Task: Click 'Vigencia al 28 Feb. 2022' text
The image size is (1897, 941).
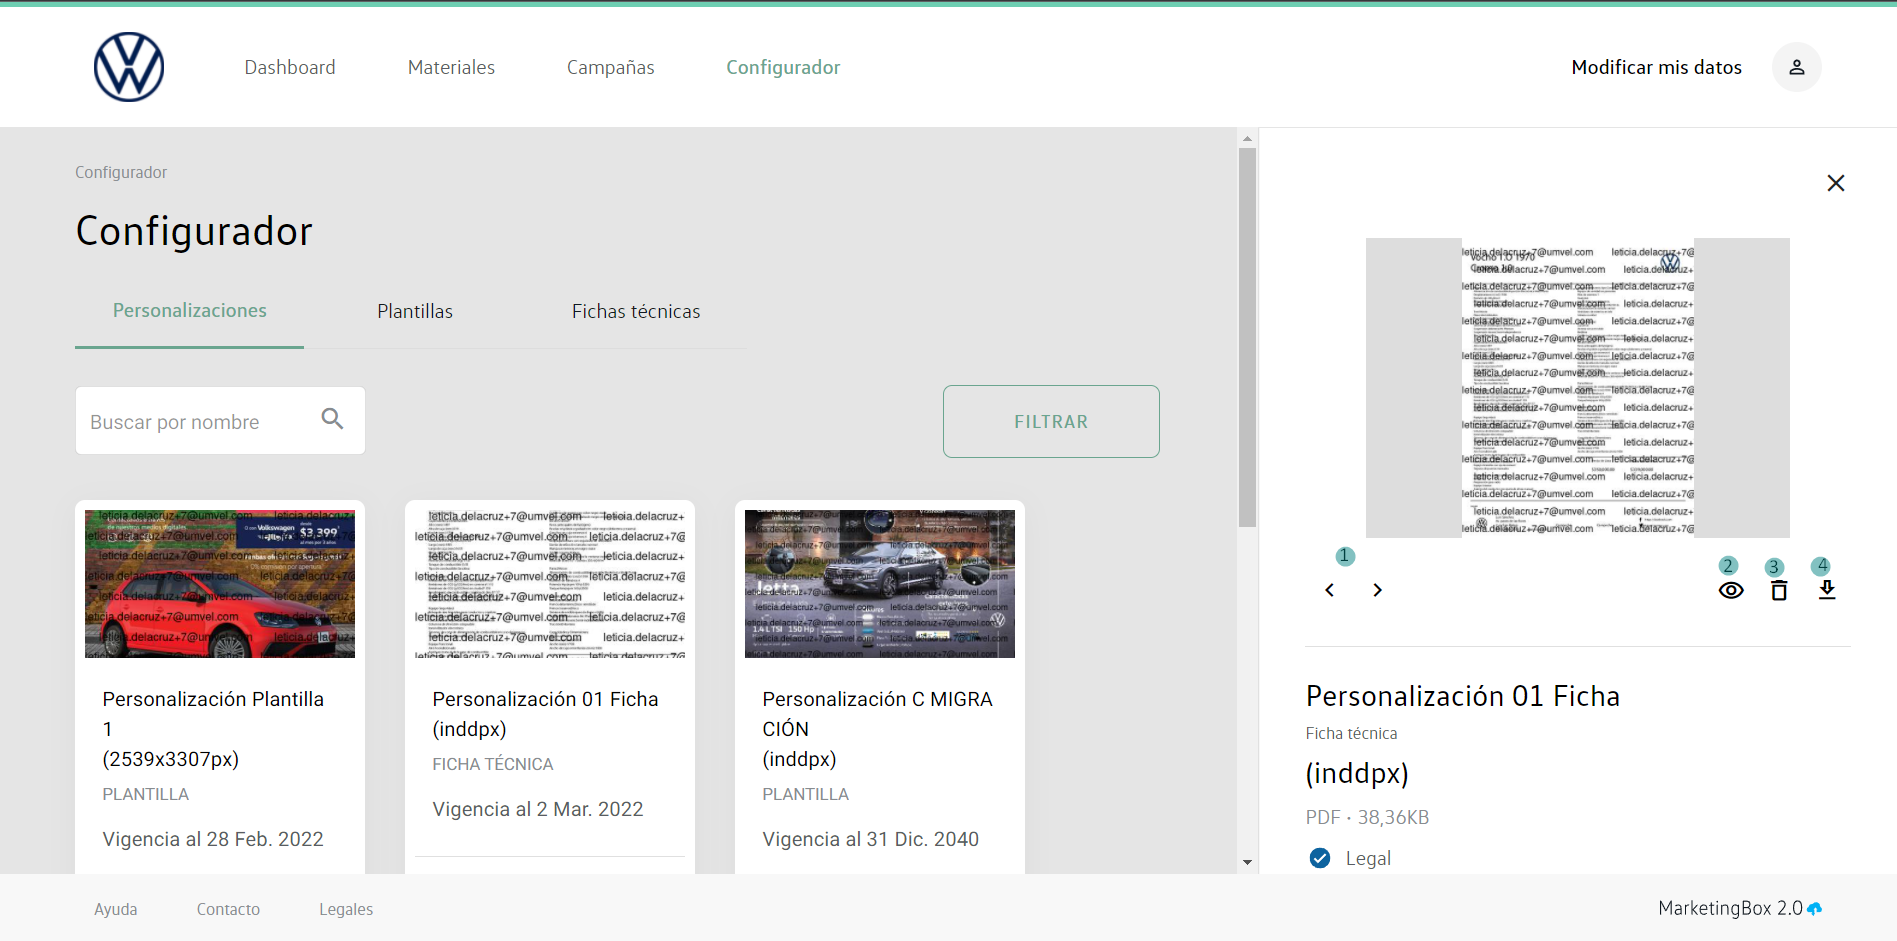Action: 213,839
